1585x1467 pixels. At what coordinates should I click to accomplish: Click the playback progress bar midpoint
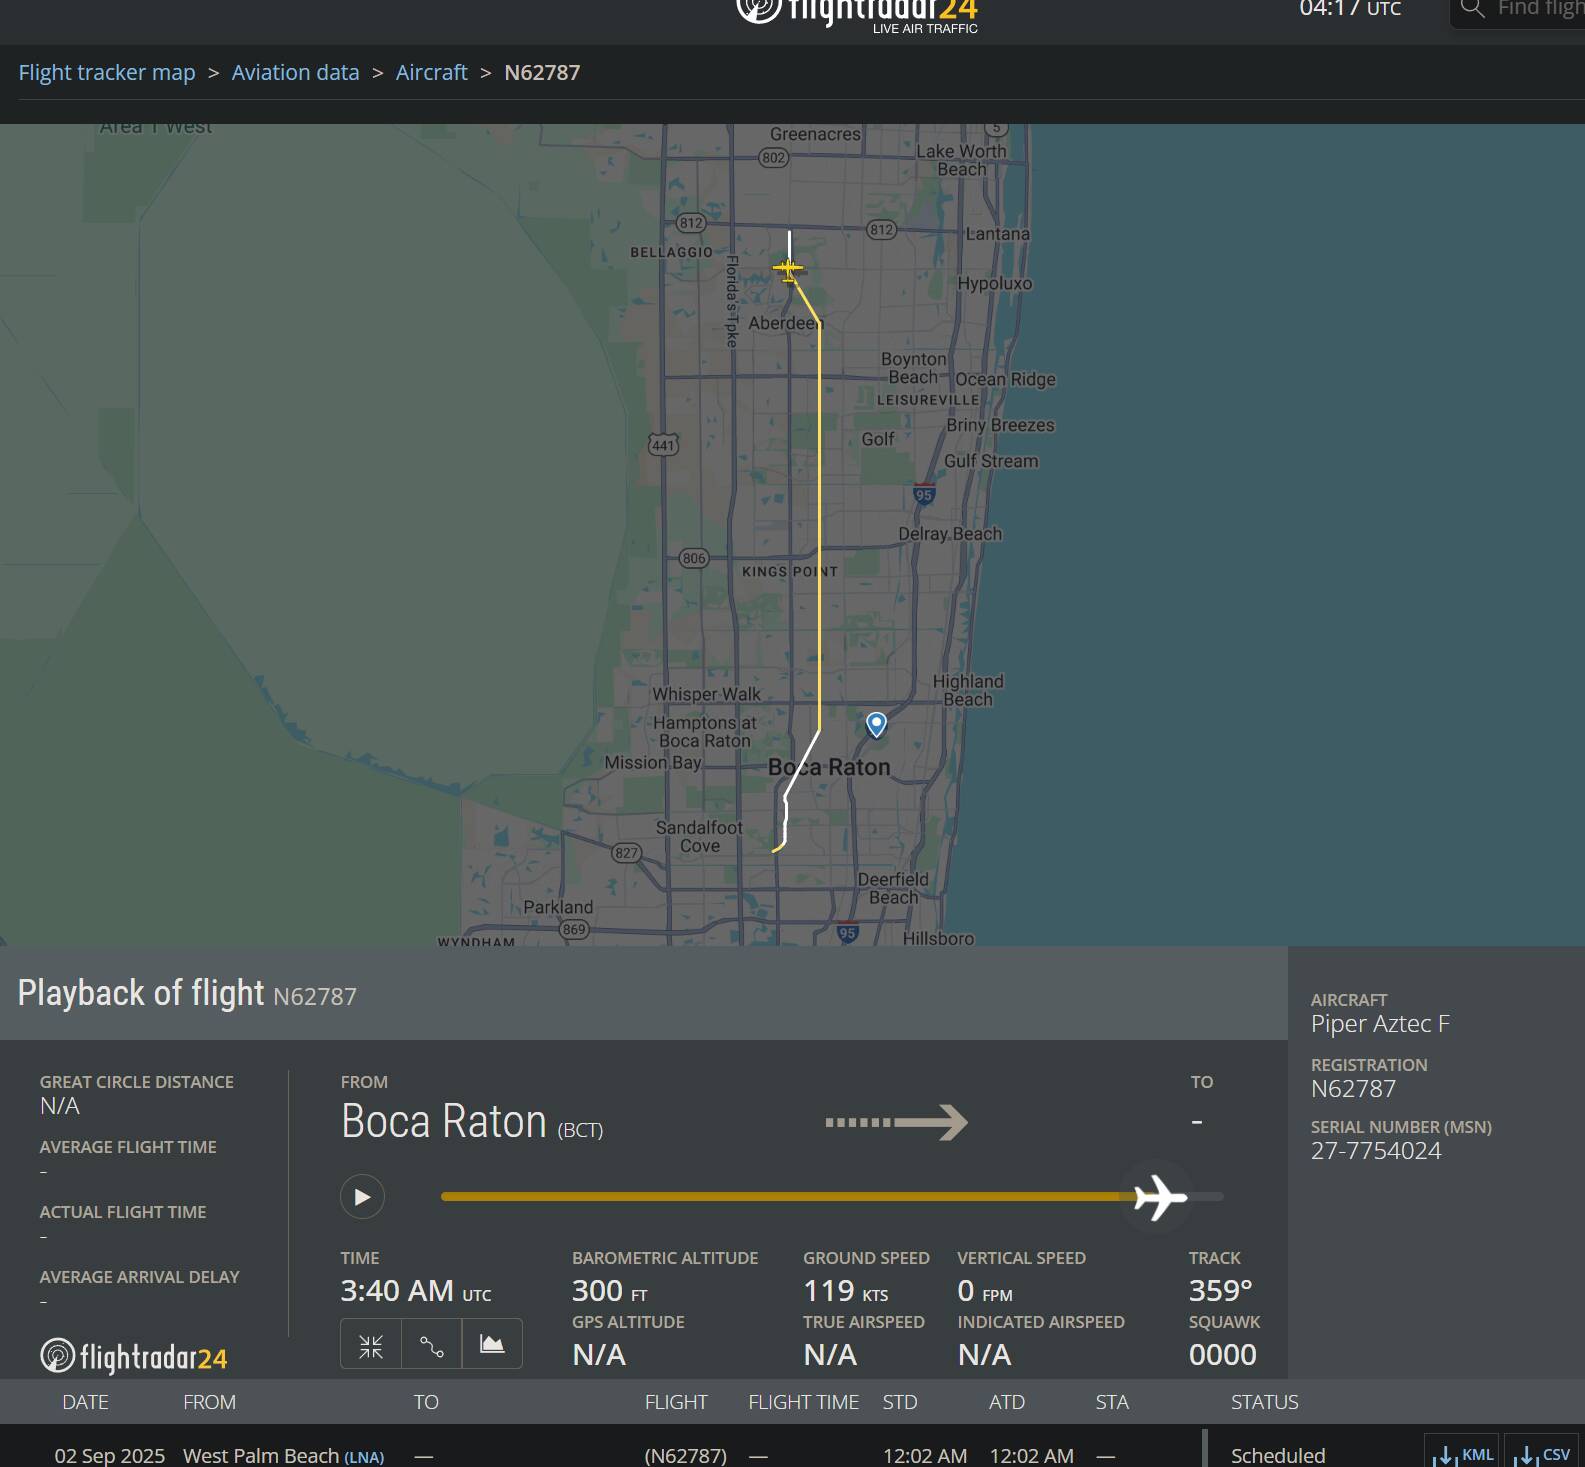point(832,1196)
